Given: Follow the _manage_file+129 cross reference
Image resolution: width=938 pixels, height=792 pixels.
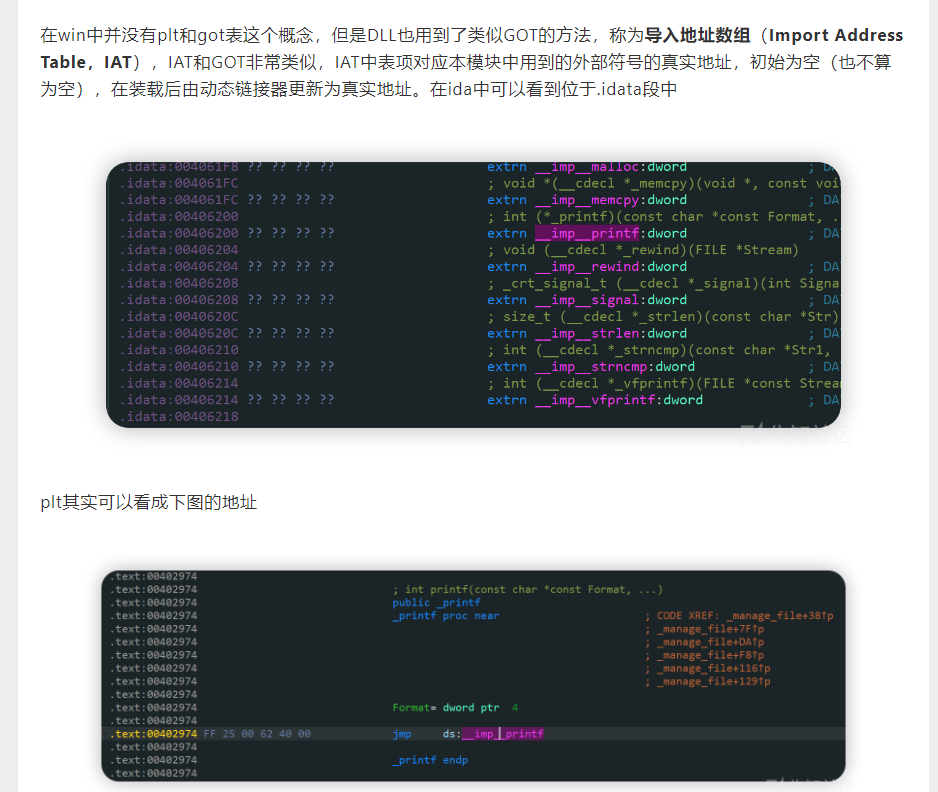Looking at the screenshot, I should coord(714,681).
